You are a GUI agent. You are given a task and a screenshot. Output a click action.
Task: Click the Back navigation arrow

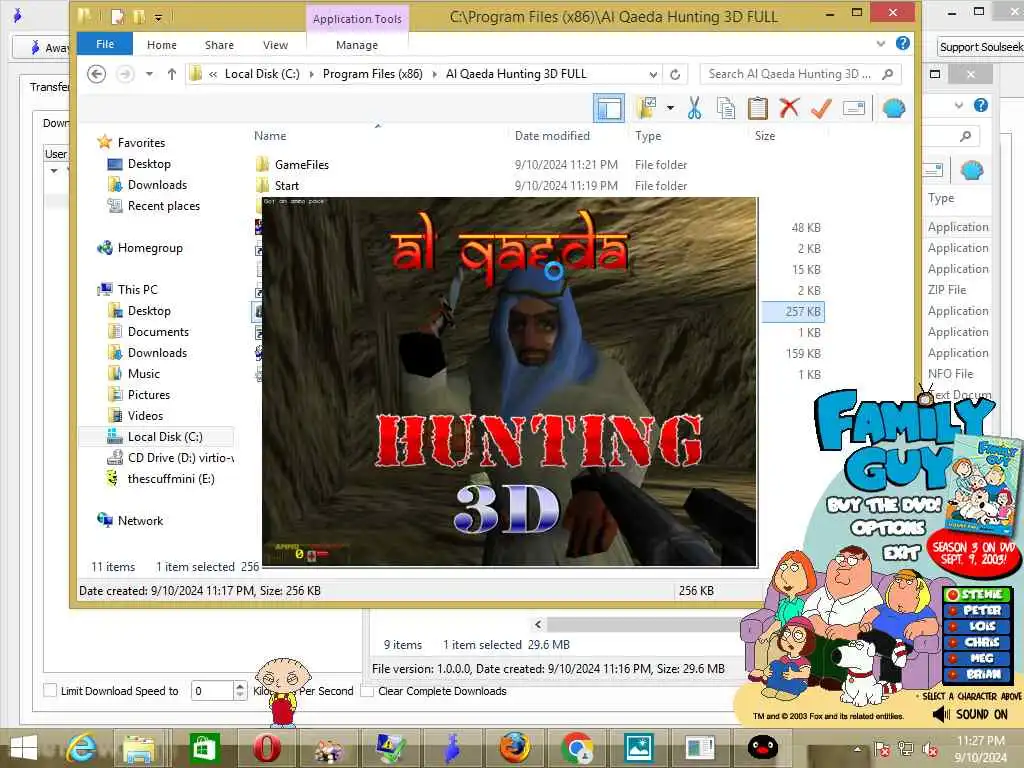click(97, 74)
